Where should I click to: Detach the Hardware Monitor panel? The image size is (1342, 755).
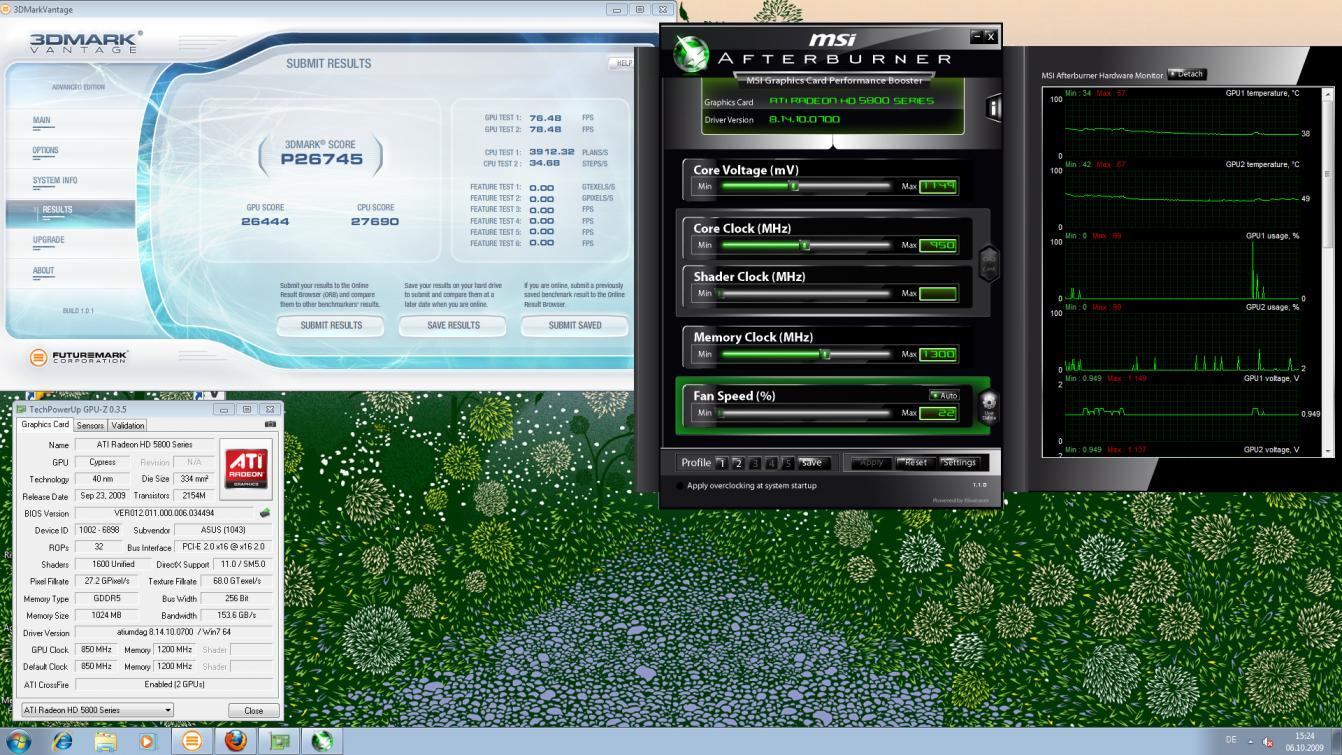1187,74
